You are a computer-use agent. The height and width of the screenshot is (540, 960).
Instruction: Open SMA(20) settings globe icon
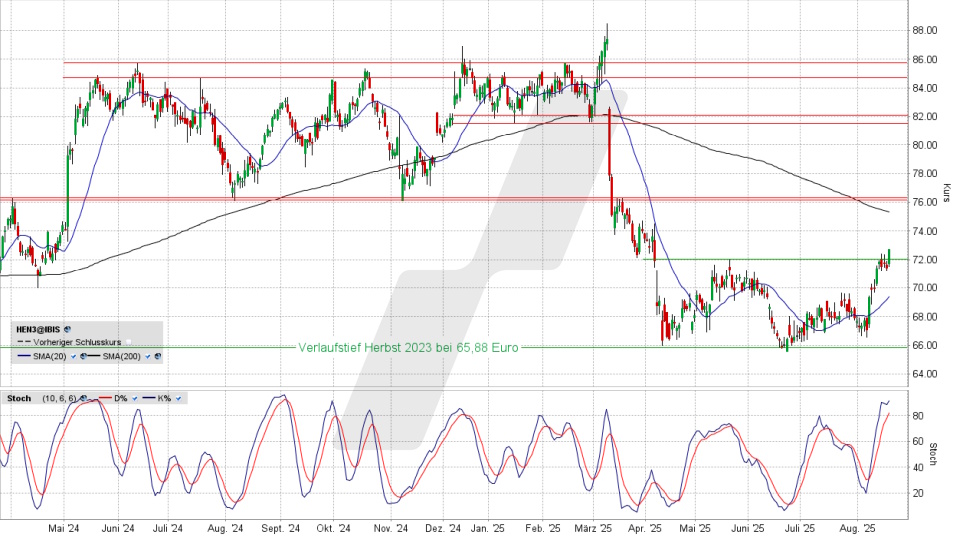(83, 356)
